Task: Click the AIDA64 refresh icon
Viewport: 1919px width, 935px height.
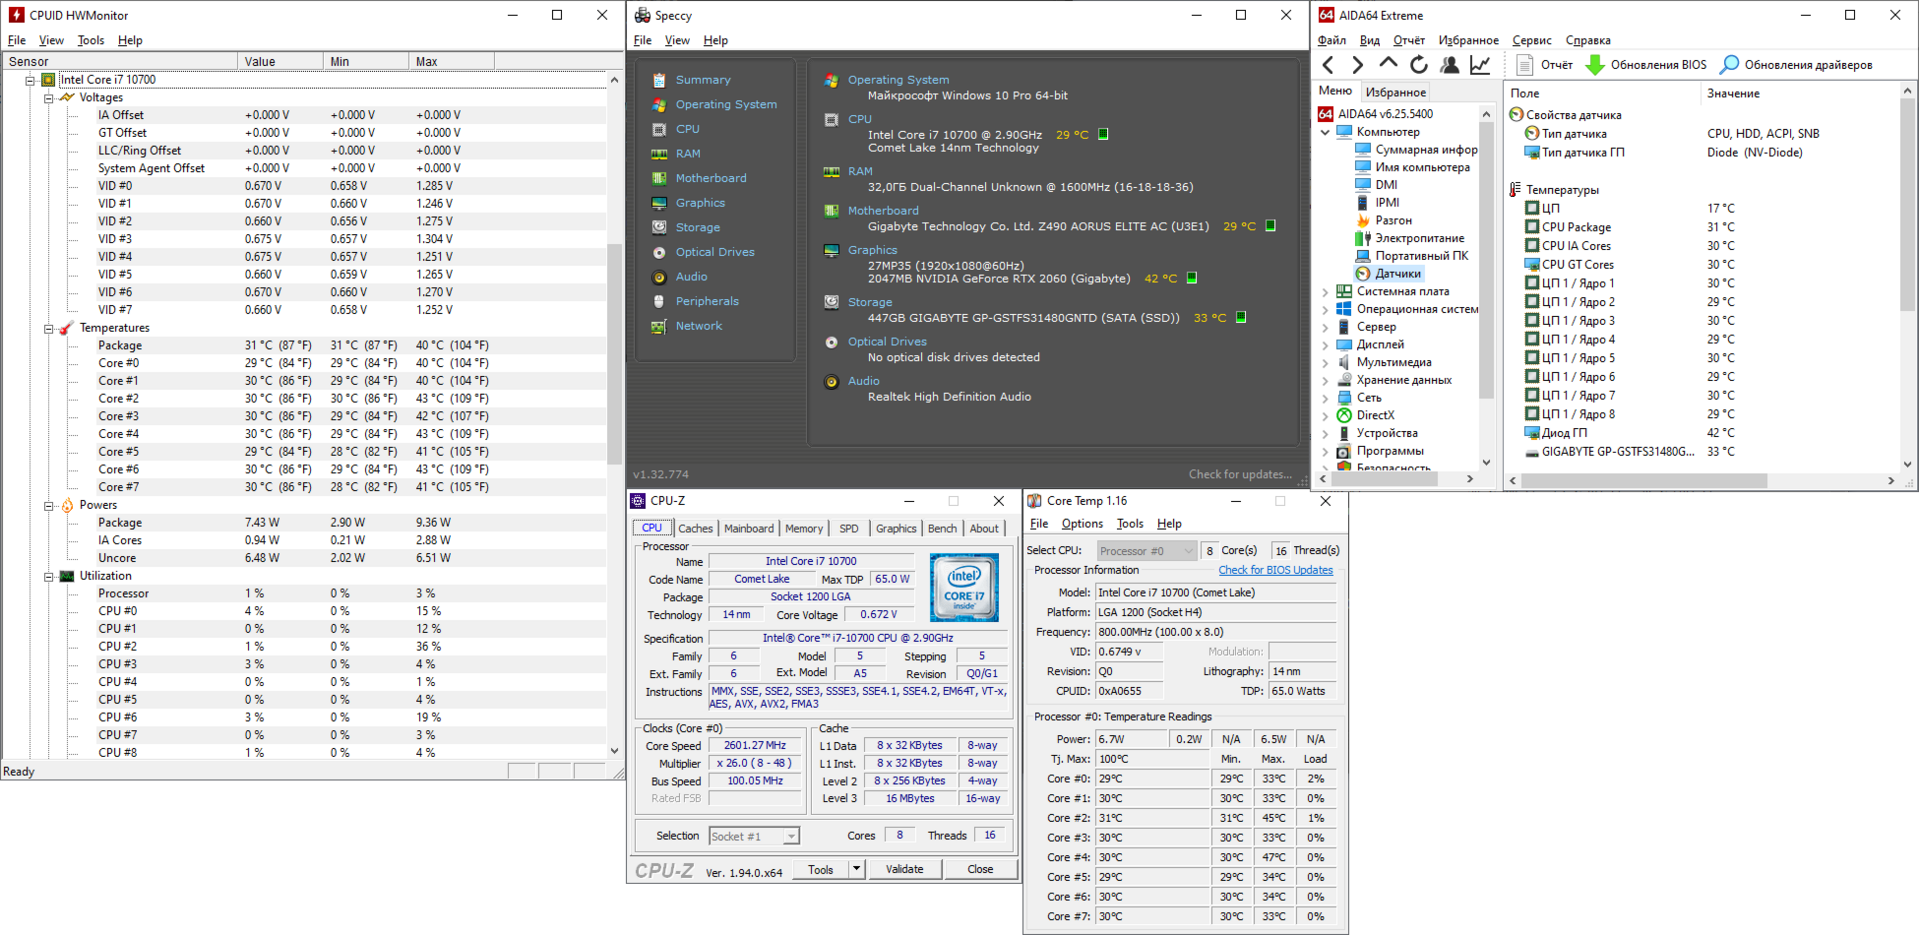Action: pos(1418,65)
